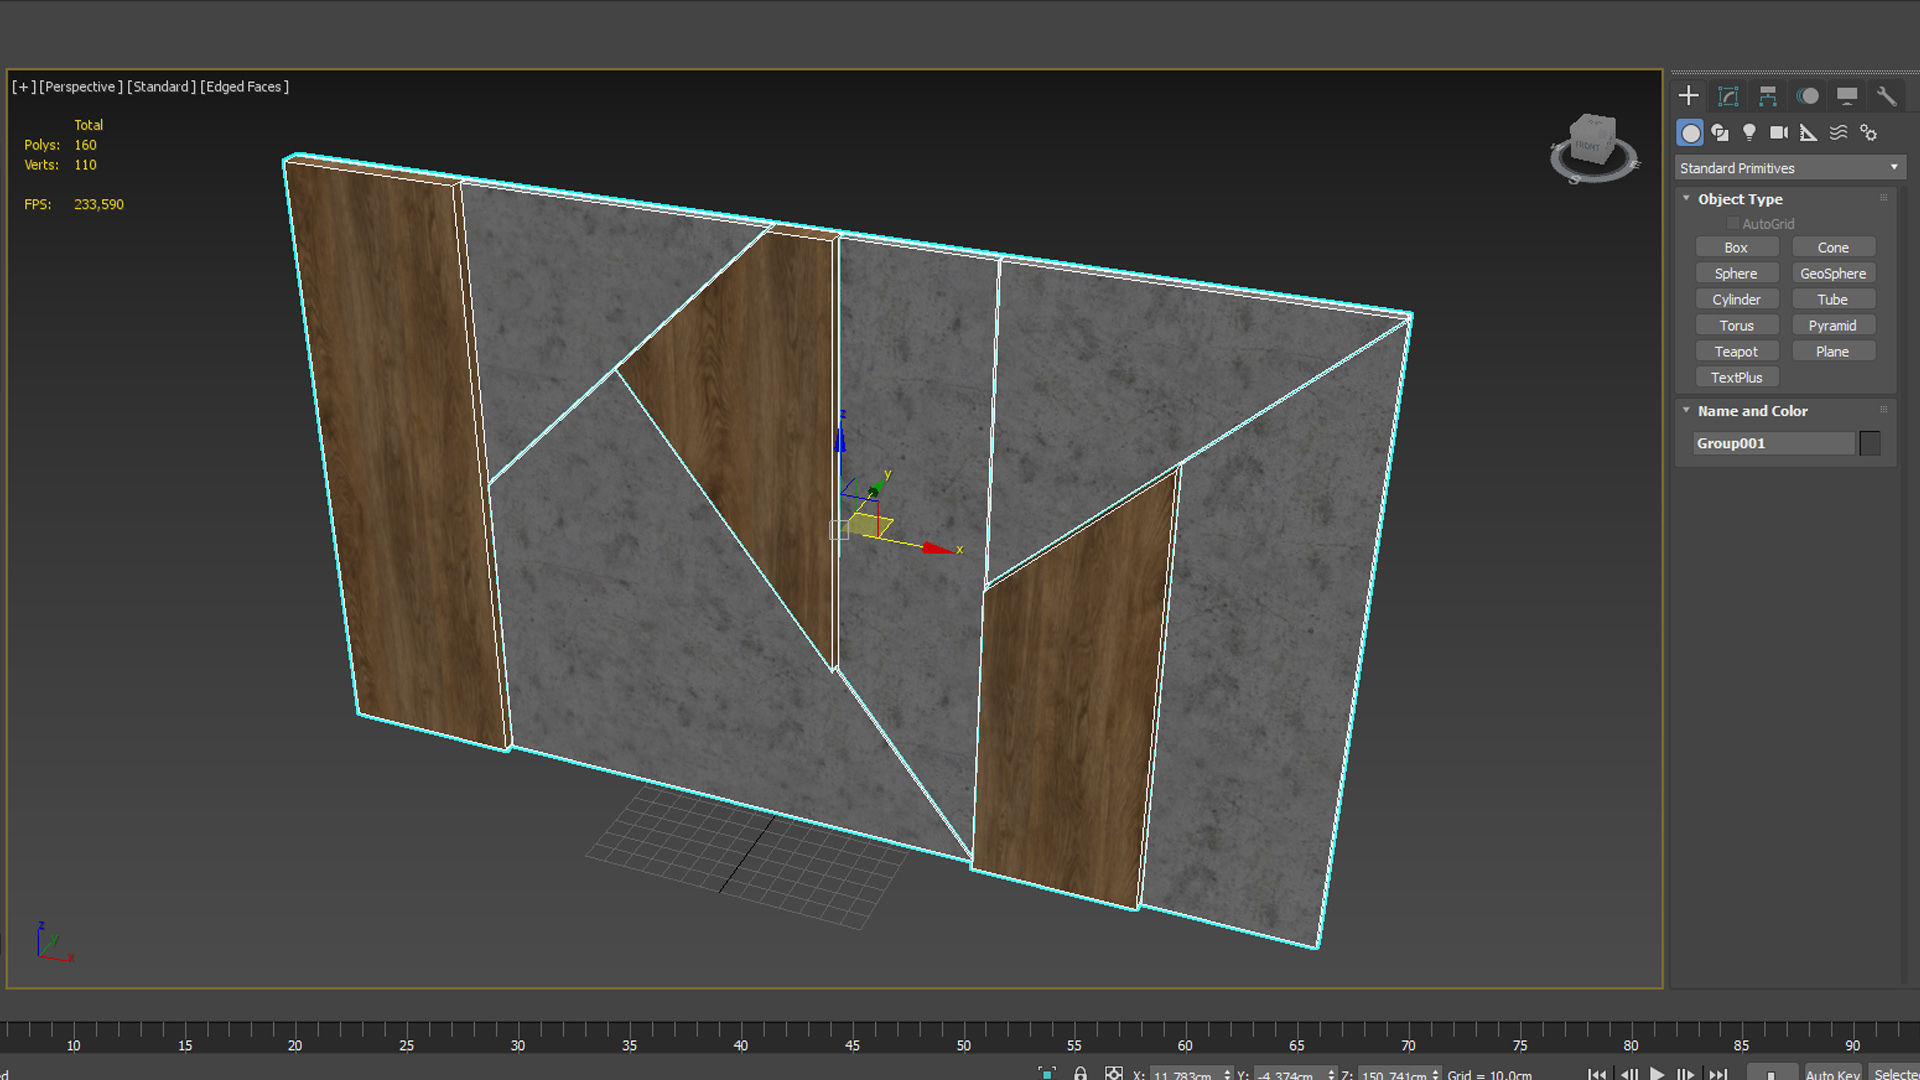Click the blue Z axis gizmo arrow
This screenshot has height=1080, width=1920.
(840, 438)
